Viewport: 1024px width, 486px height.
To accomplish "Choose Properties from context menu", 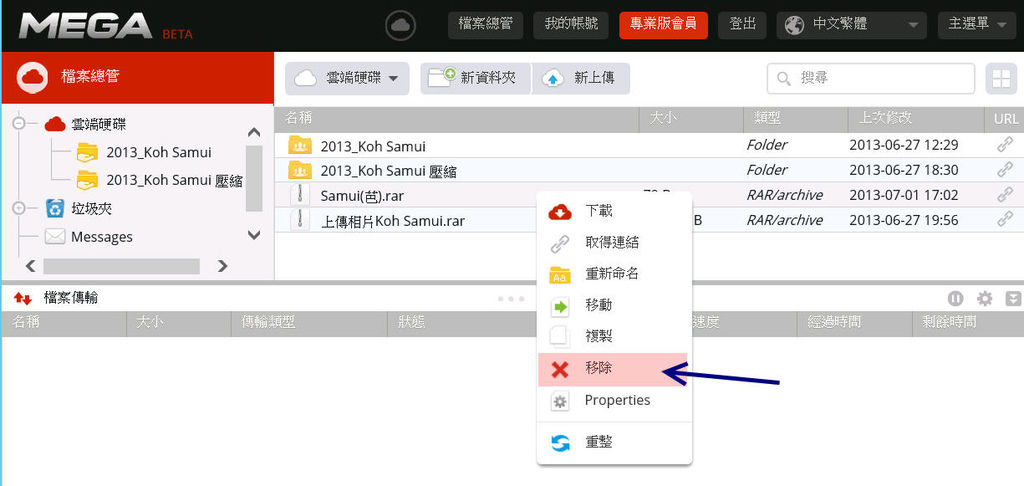I will 614,400.
